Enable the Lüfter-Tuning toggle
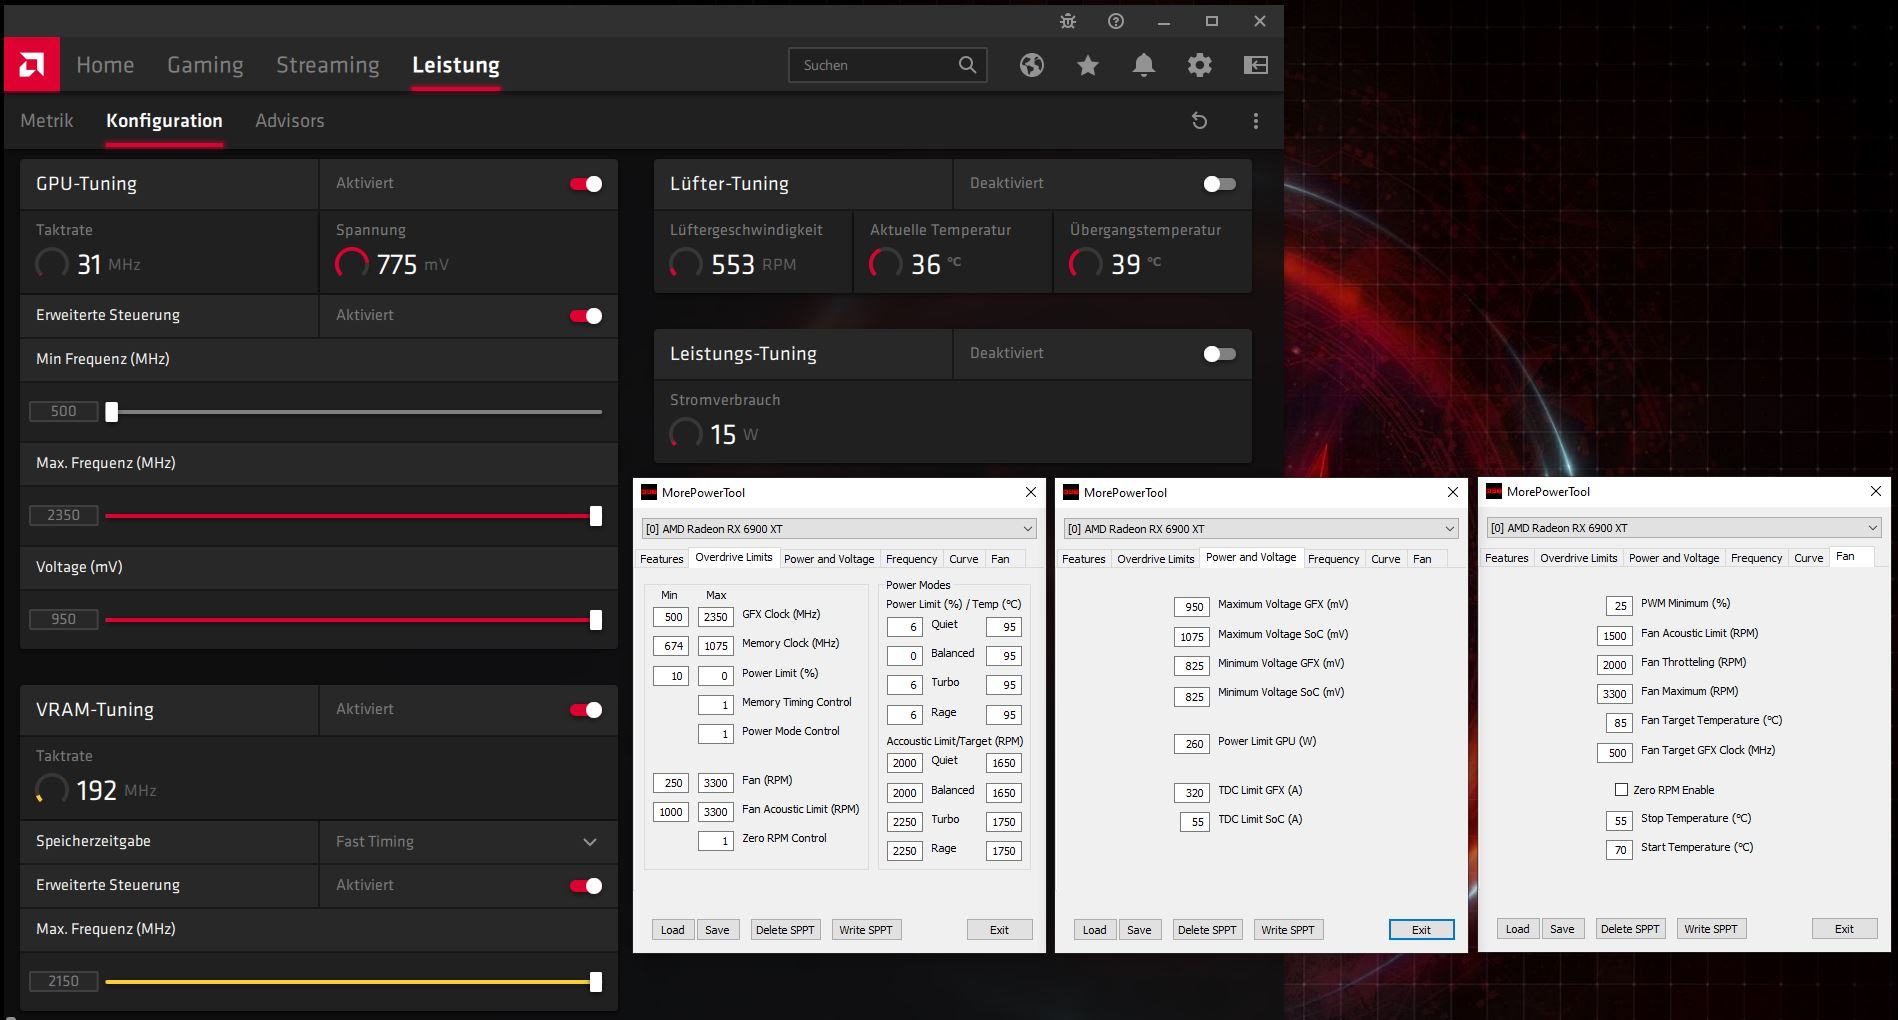Image resolution: width=1898 pixels, height=1020 pixels. coord(1220,184)
